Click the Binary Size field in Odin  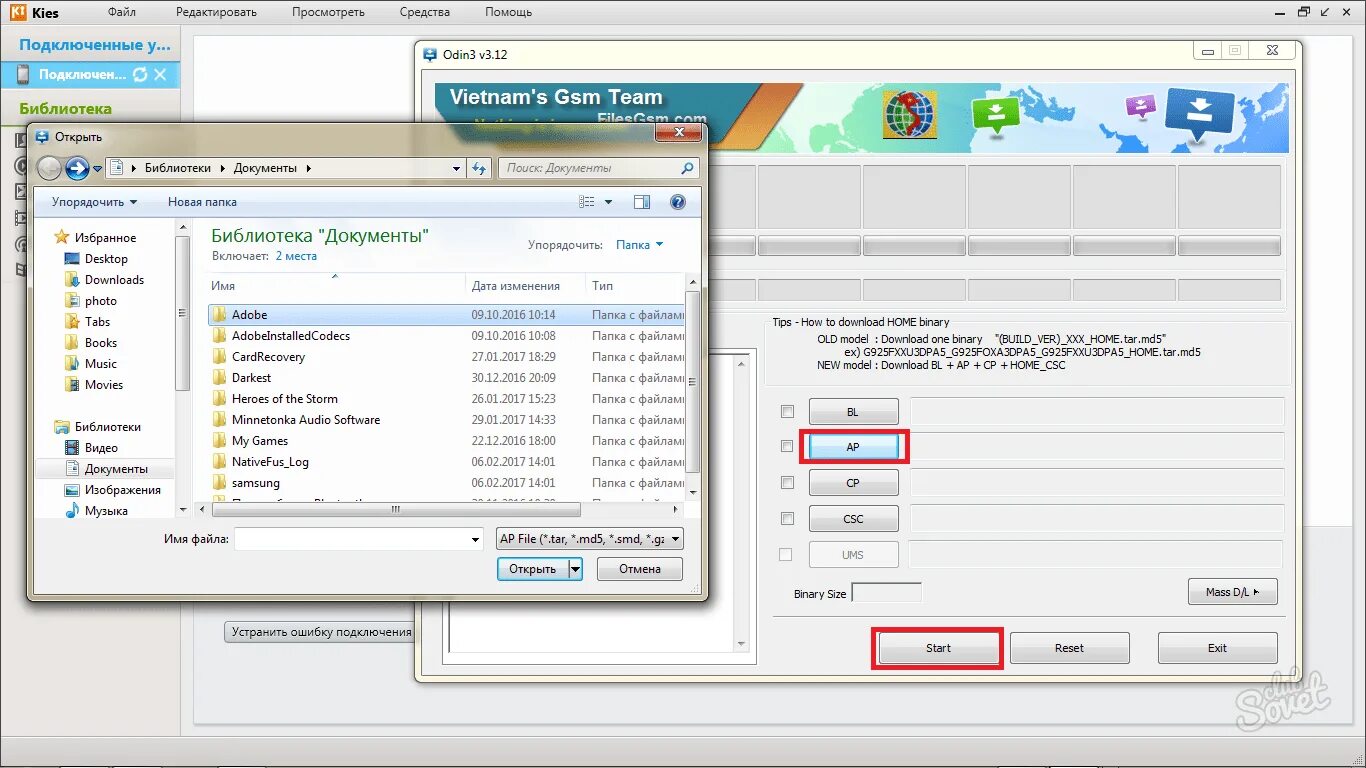point(886,593)
